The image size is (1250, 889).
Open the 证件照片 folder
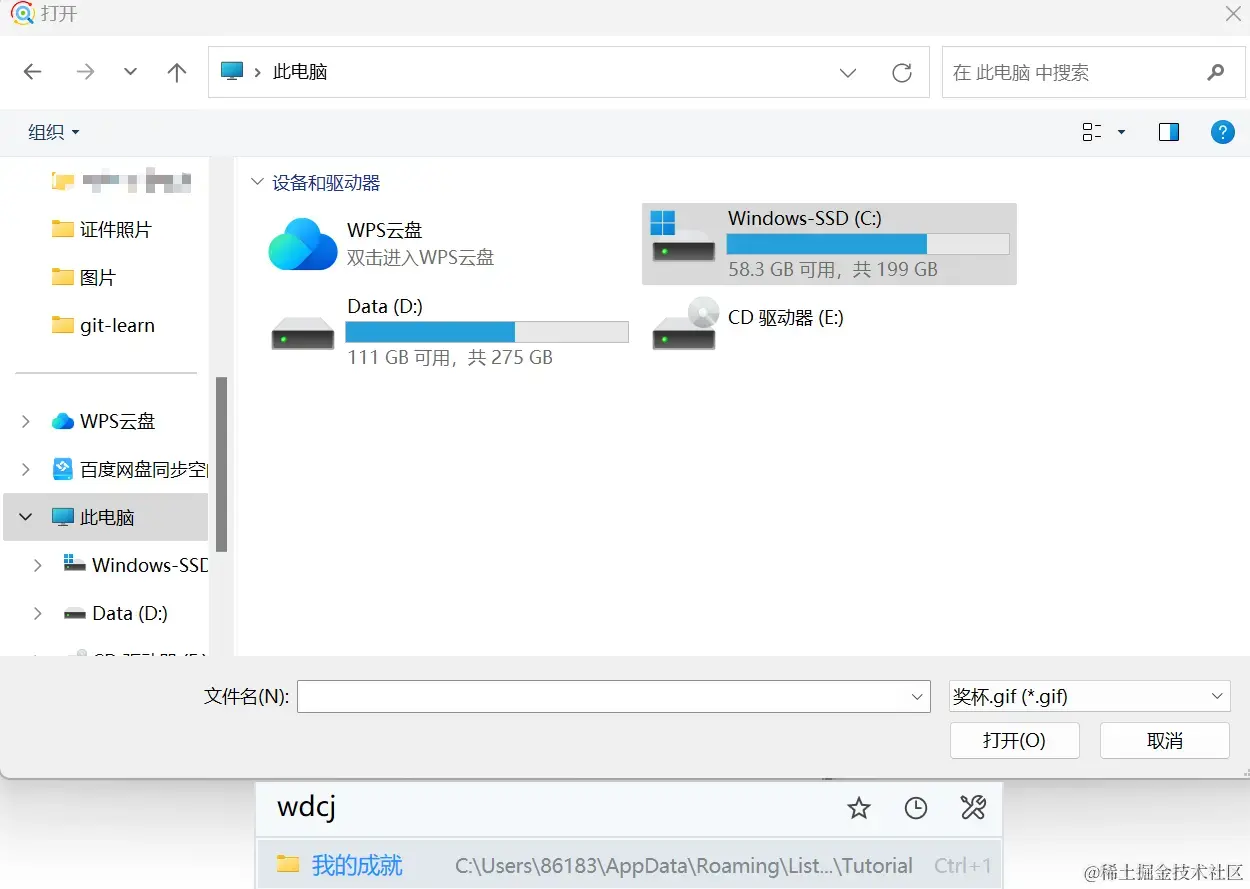(x=101, y=229)
